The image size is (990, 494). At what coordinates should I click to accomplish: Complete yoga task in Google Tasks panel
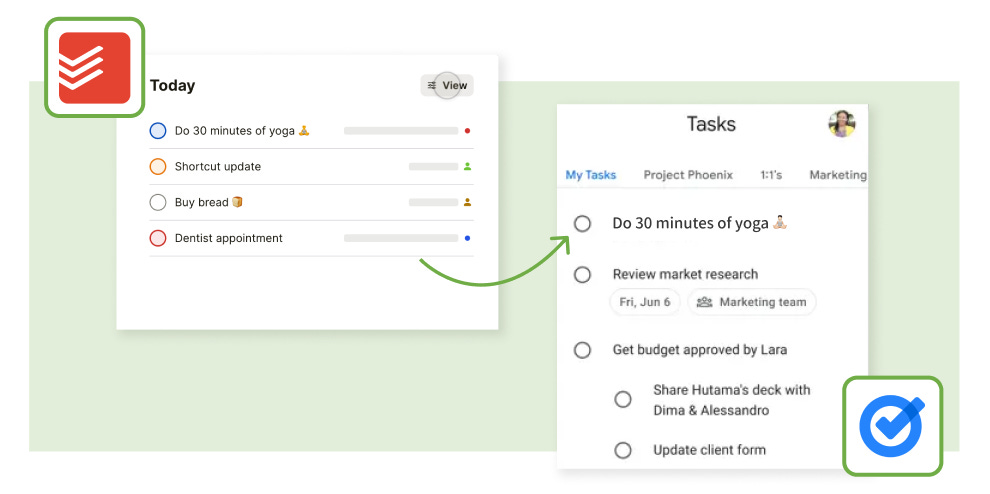point(582,223)
